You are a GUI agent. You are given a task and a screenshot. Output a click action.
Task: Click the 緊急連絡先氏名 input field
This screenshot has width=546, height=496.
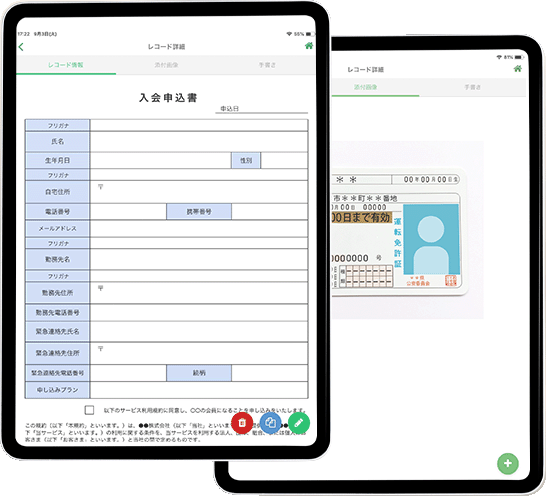(x=199, y=331)
